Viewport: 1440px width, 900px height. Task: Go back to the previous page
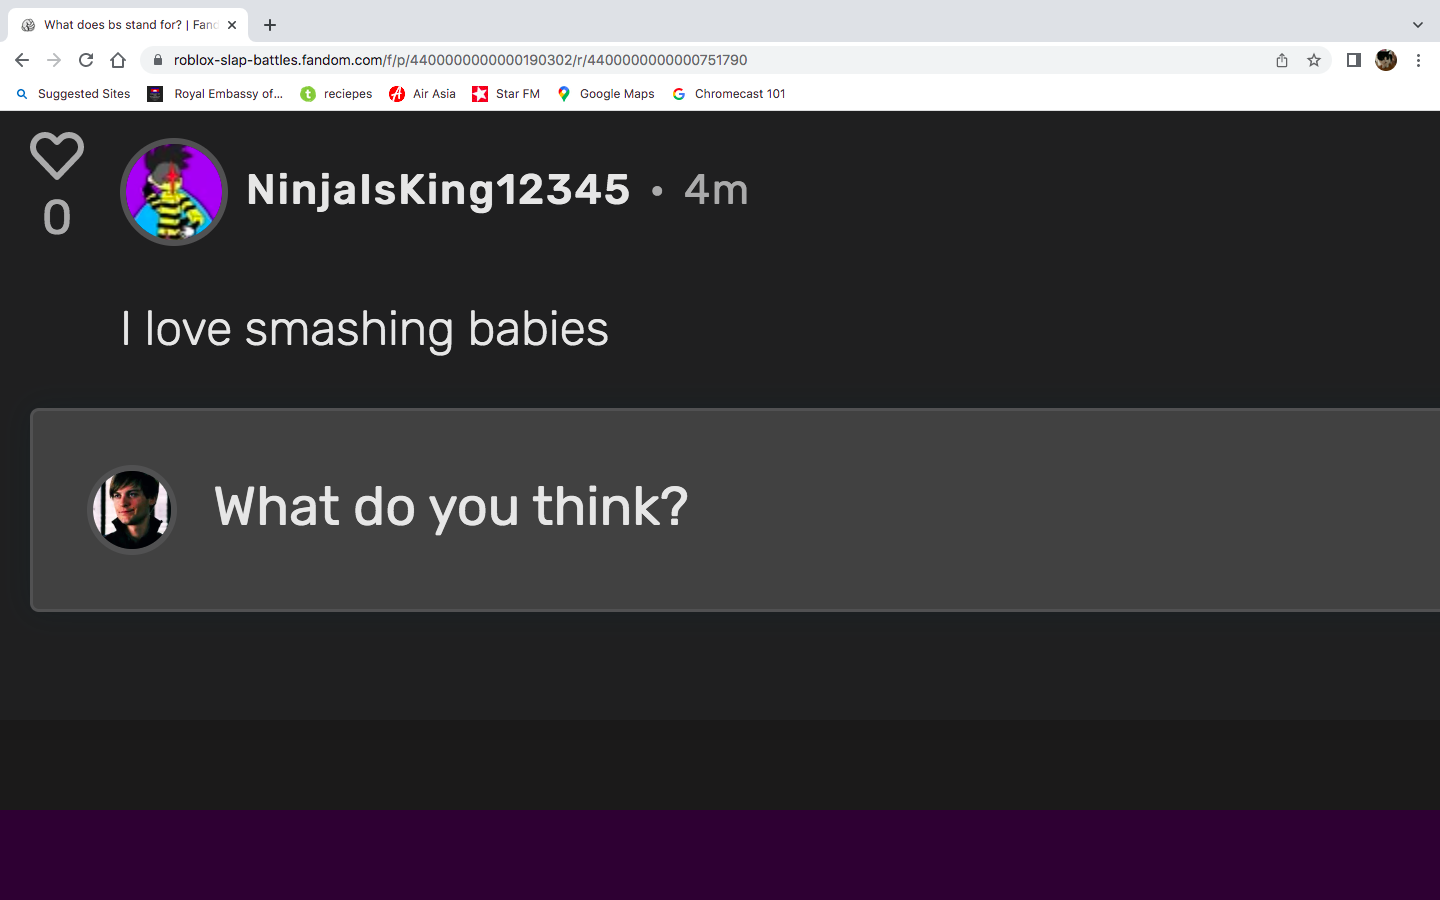click(22, 60)
